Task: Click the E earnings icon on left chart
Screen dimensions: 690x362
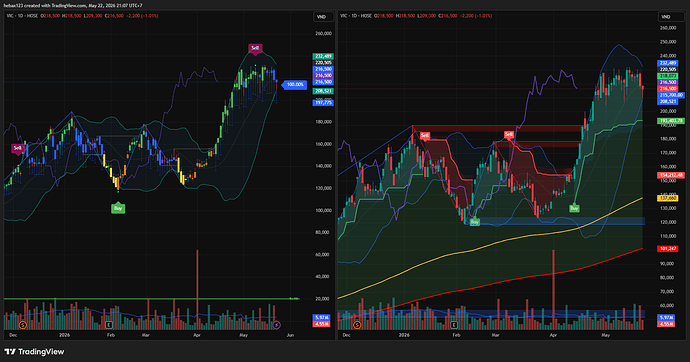Action: click(x=109, y=325)
